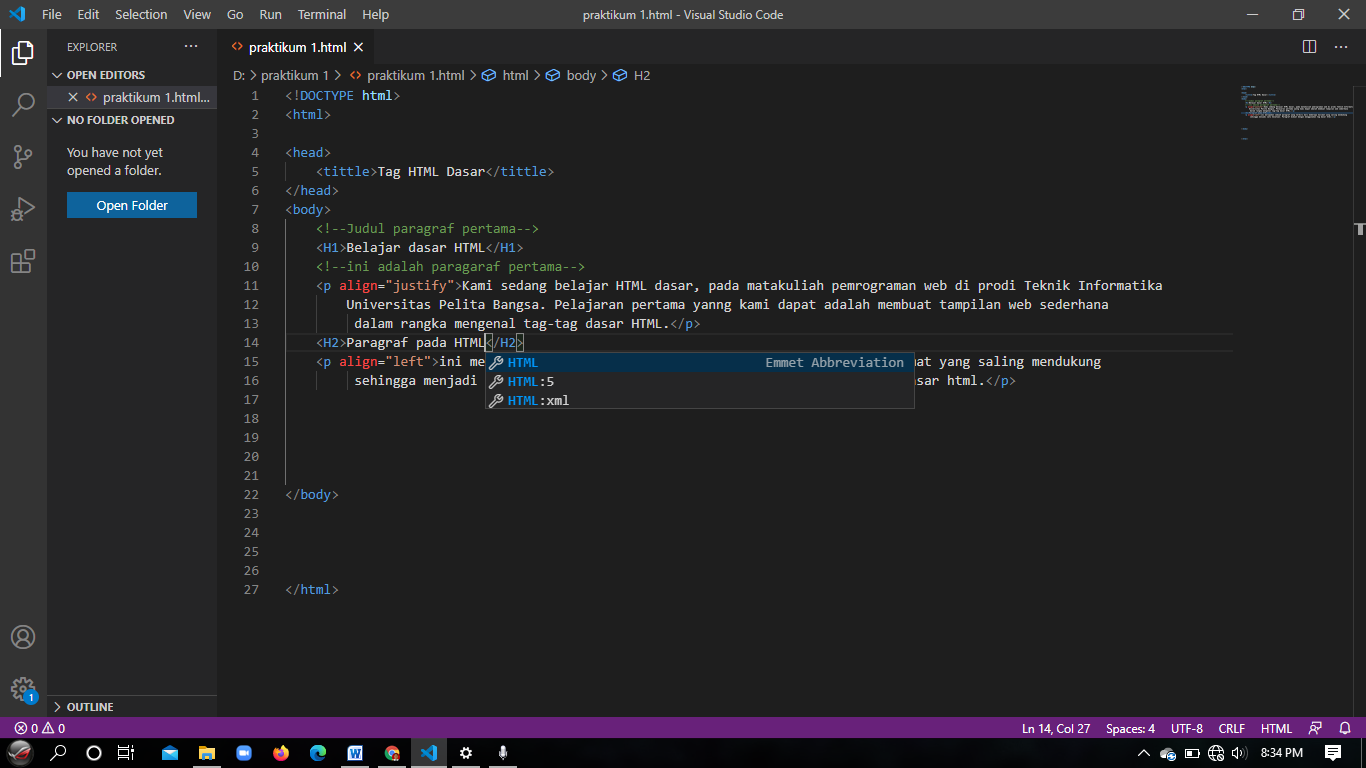Open Firefox from the Windows taskbar
This screenshot has height=768, width=1366.
[x=280, y=753]
